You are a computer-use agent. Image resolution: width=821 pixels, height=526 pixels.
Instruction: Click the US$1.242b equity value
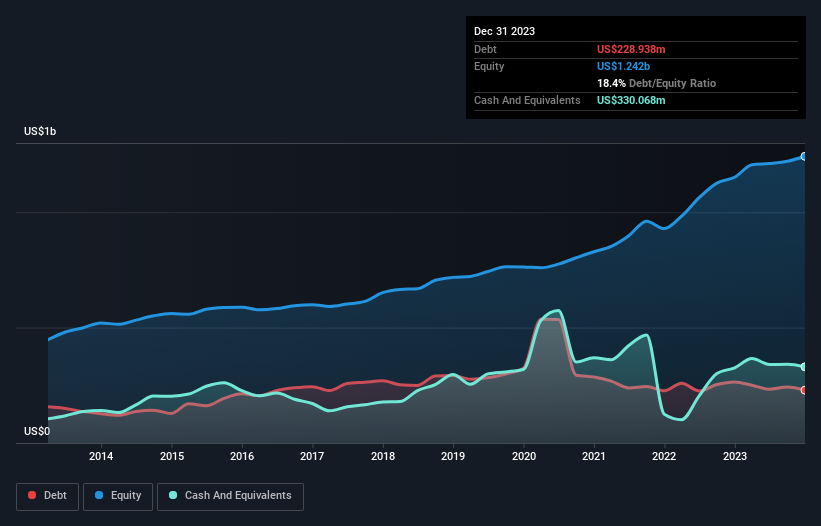pyautogui.click(x=623, y=66)
